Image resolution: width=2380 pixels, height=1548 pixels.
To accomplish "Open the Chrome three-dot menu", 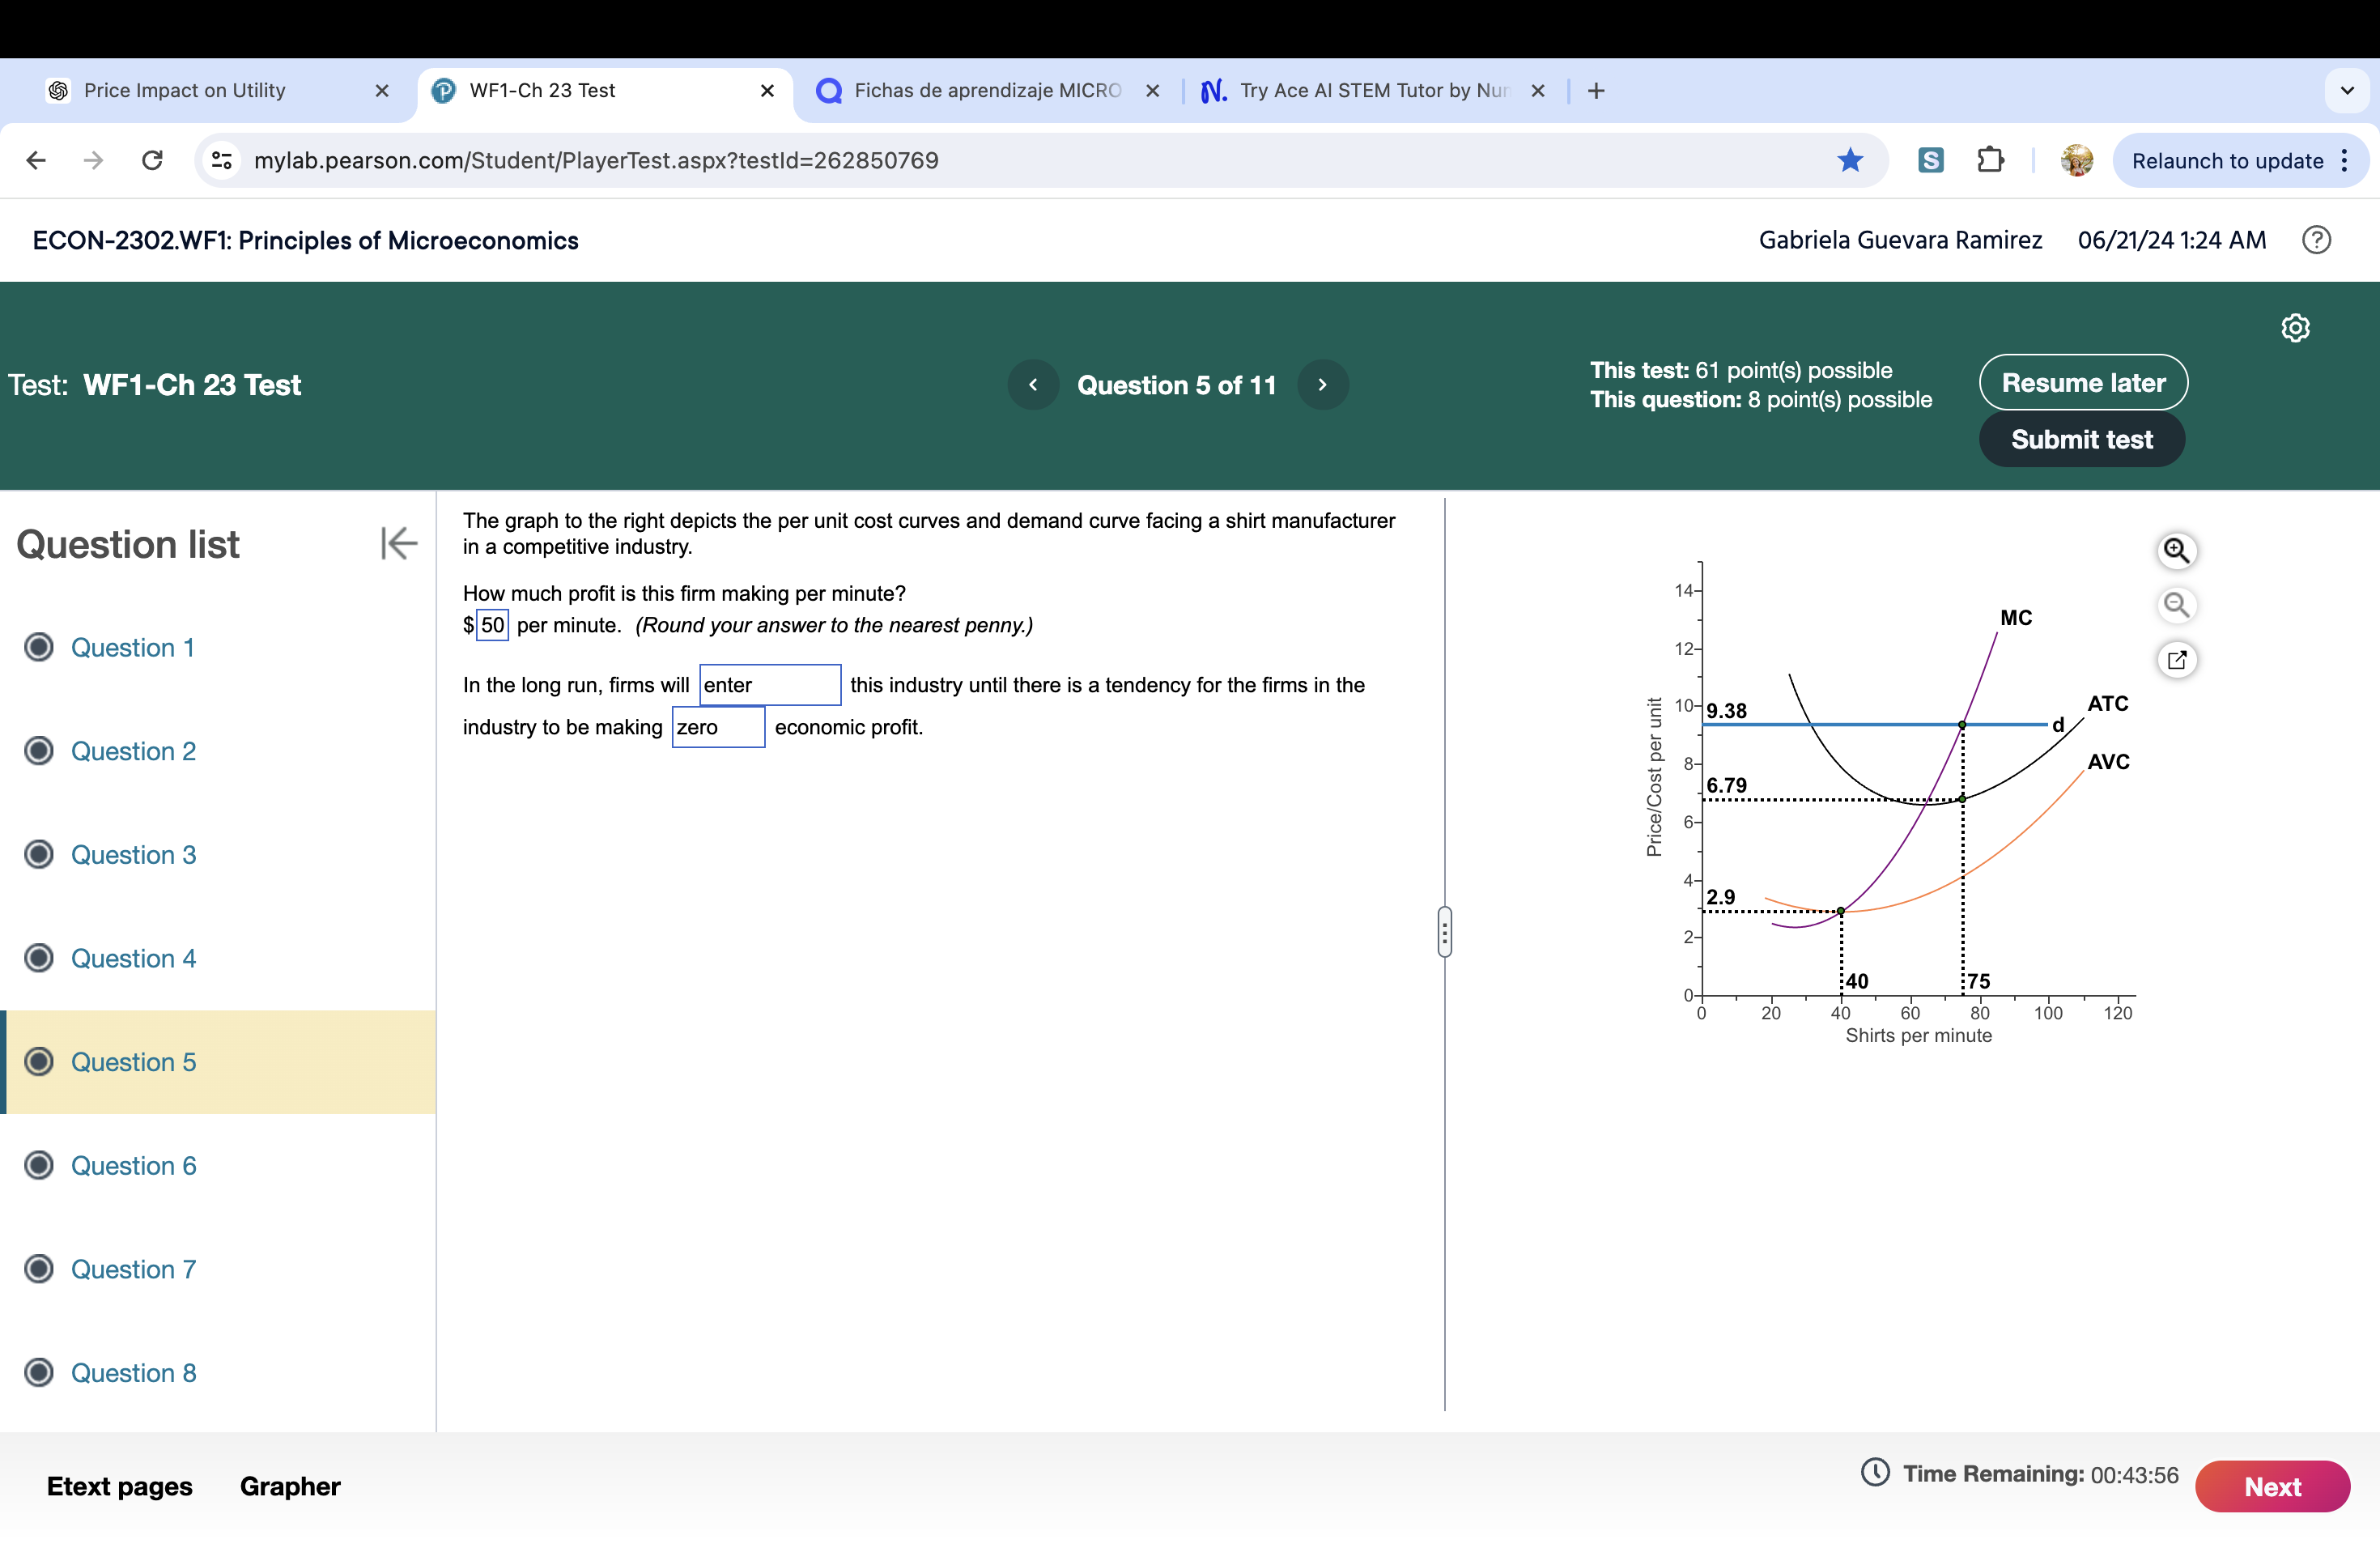I will [2344, 160].
